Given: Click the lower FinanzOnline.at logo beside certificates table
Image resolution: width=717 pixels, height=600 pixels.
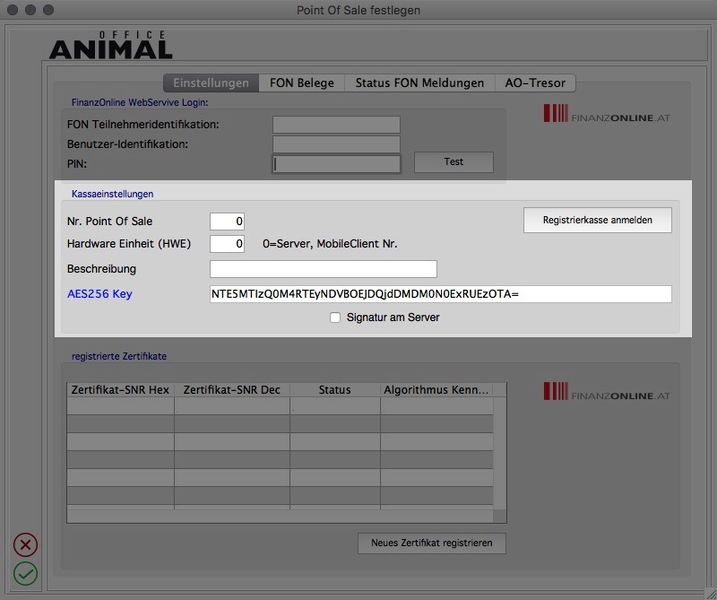Looking at the screenshot, I should click(607, 392).
